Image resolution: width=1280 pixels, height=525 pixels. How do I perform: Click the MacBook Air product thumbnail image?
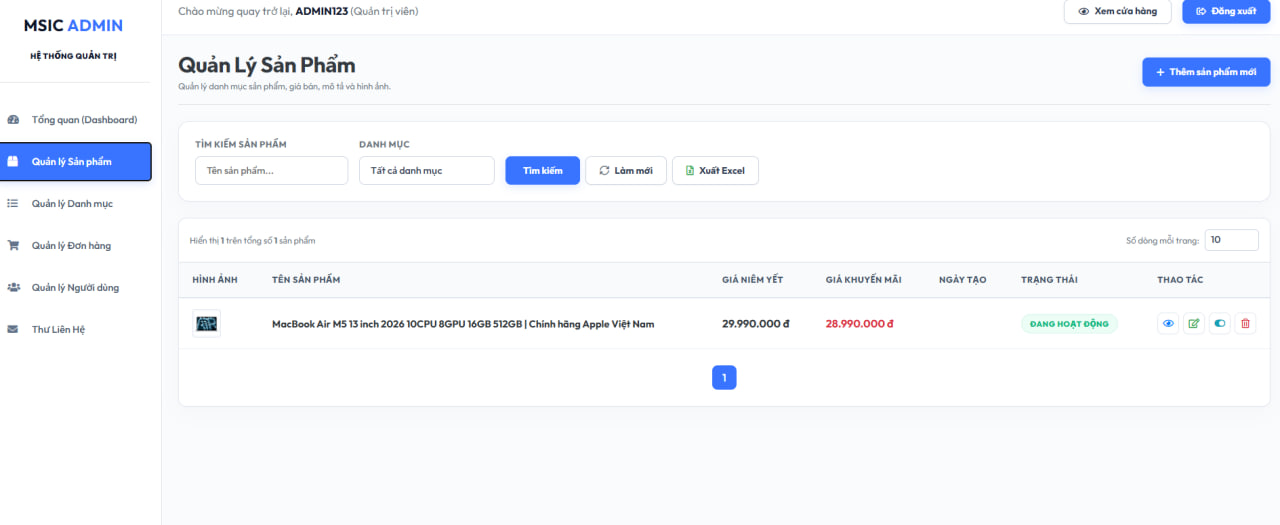(206, 323)
